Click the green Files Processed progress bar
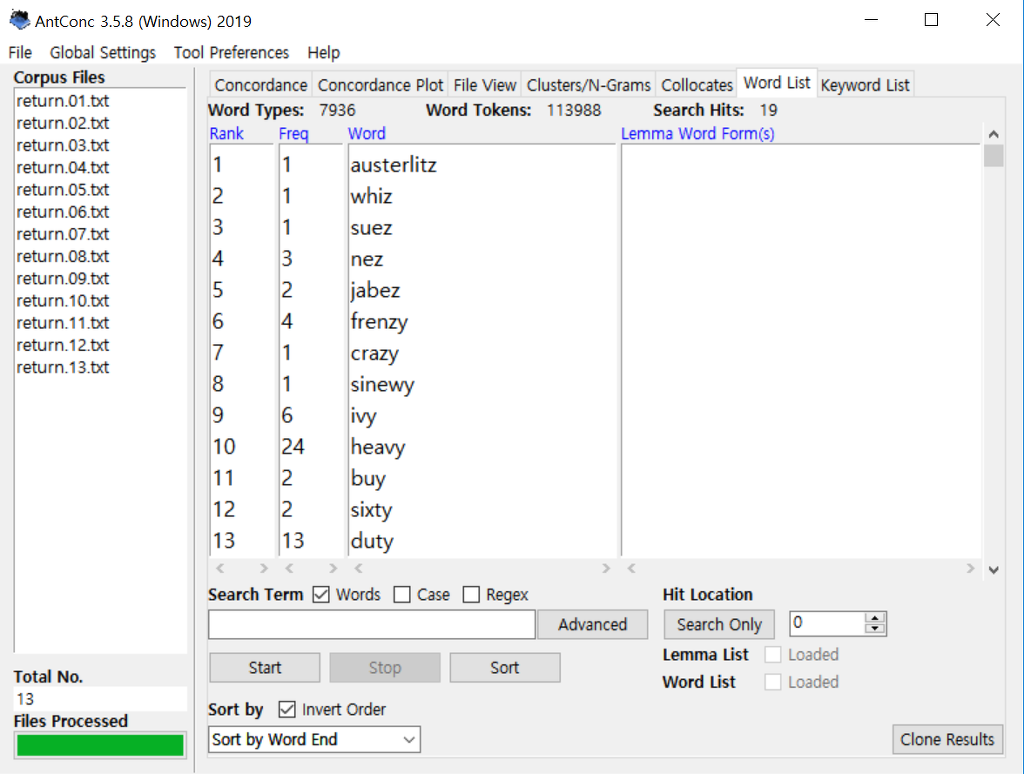1024x774 pixels. (100, 745)
